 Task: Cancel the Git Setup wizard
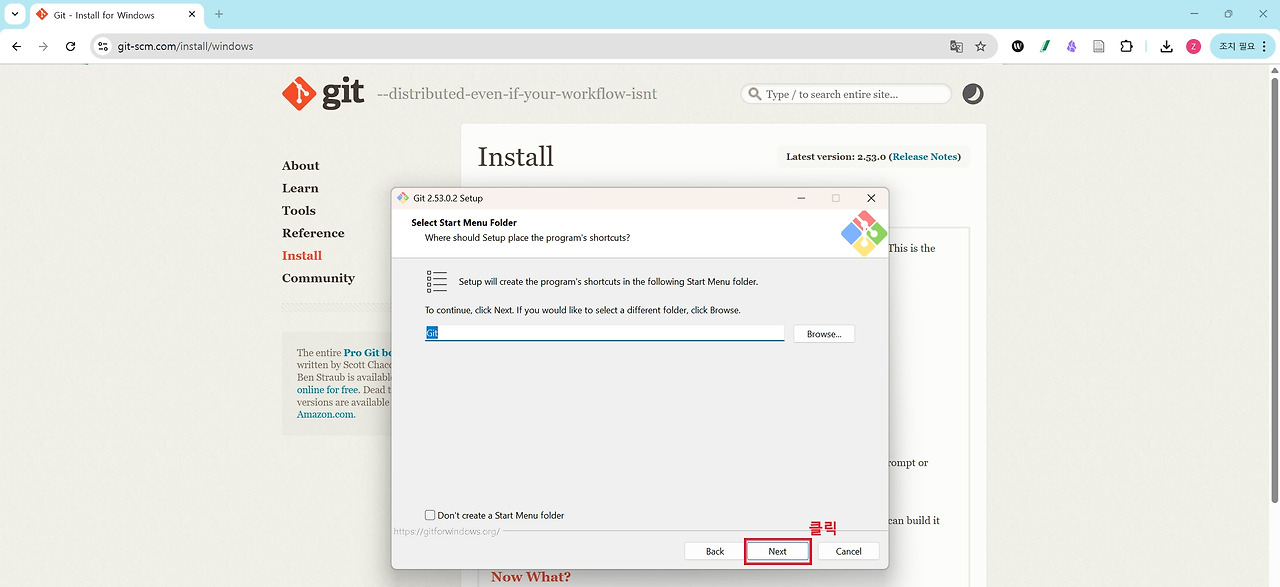pyautogui.click(x=848, y=551)
